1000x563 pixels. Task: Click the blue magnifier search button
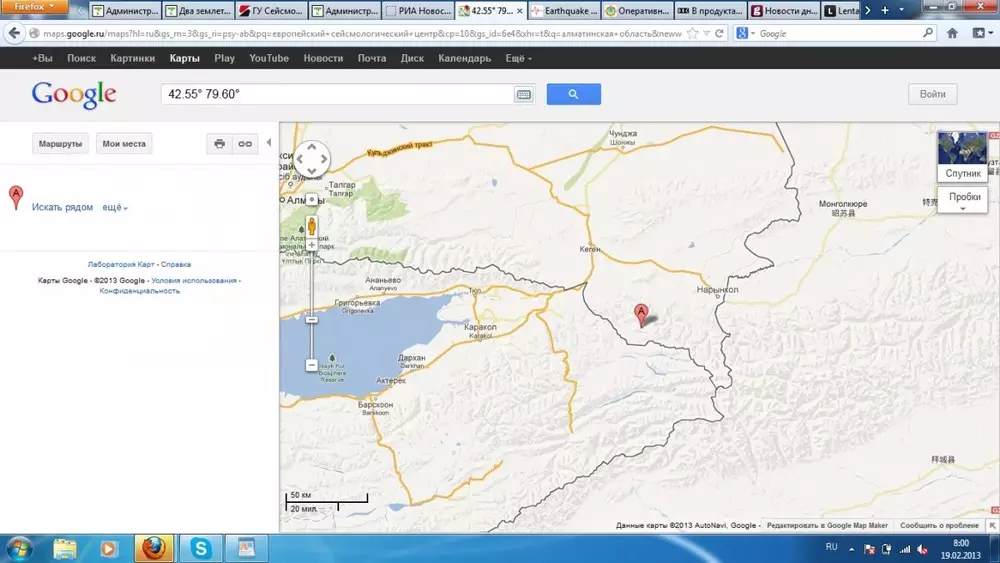[x=573, y=94]
